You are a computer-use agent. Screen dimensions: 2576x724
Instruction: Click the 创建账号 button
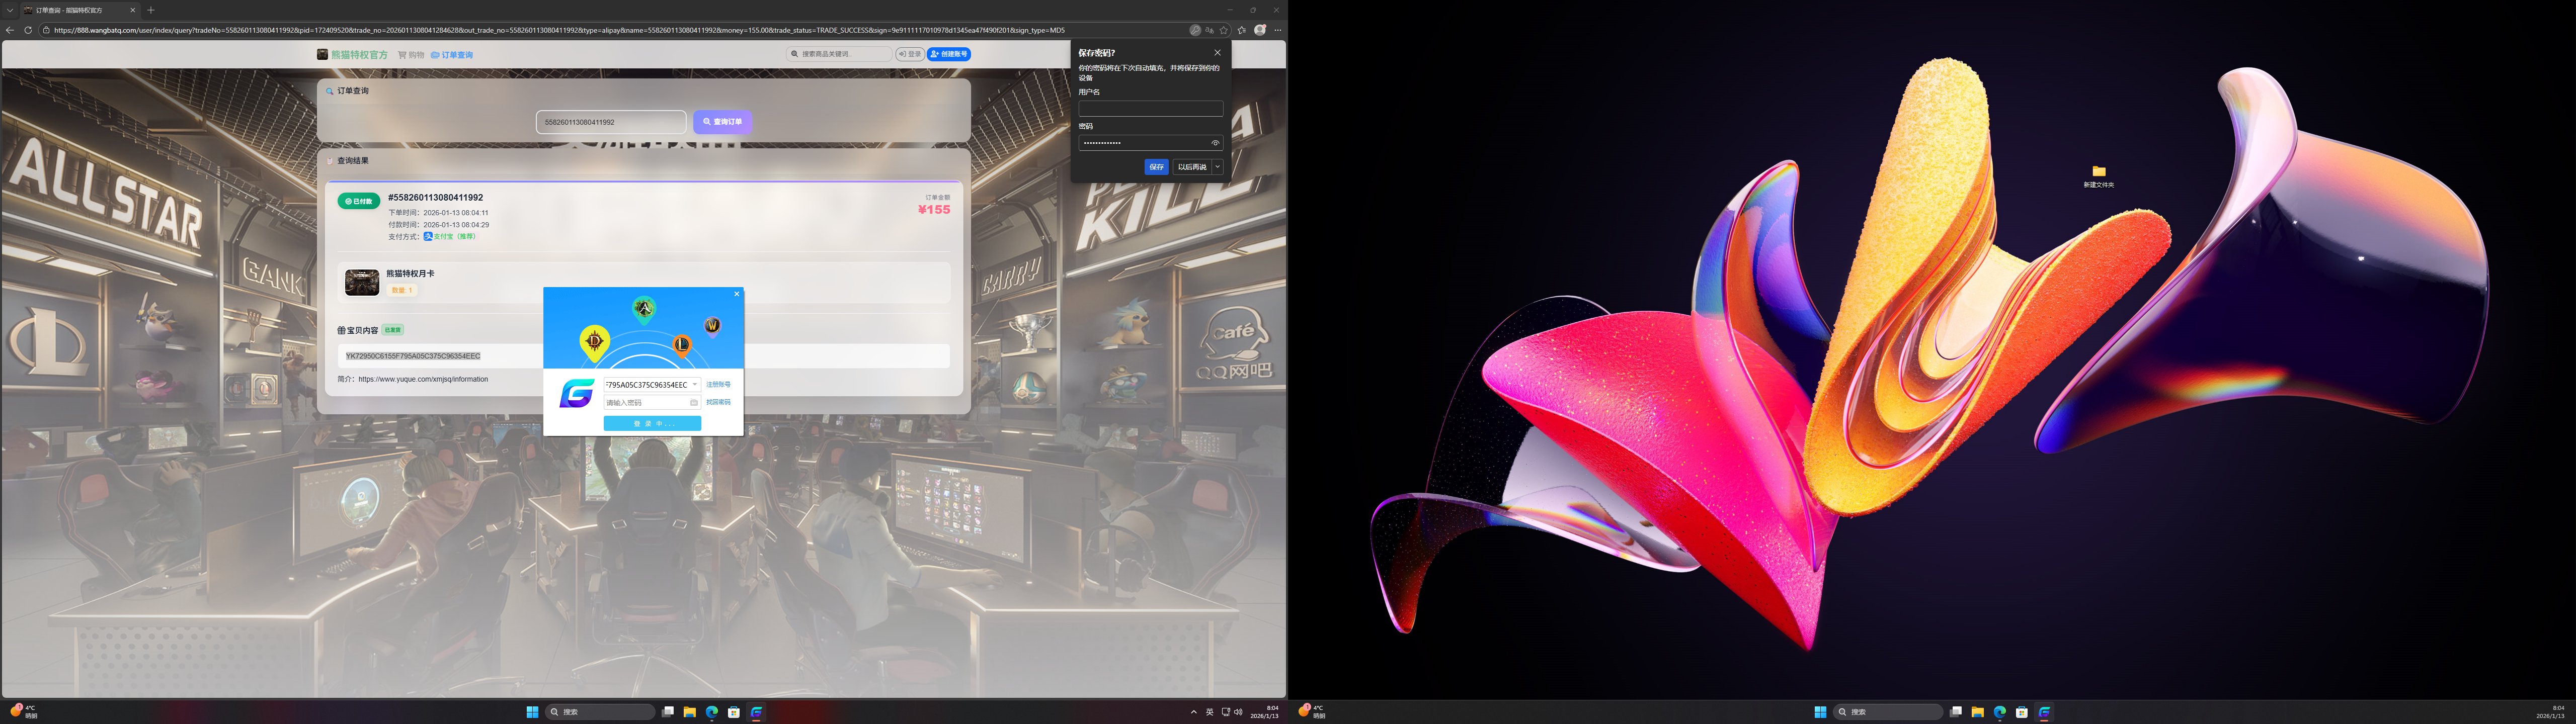pos(948,54)
